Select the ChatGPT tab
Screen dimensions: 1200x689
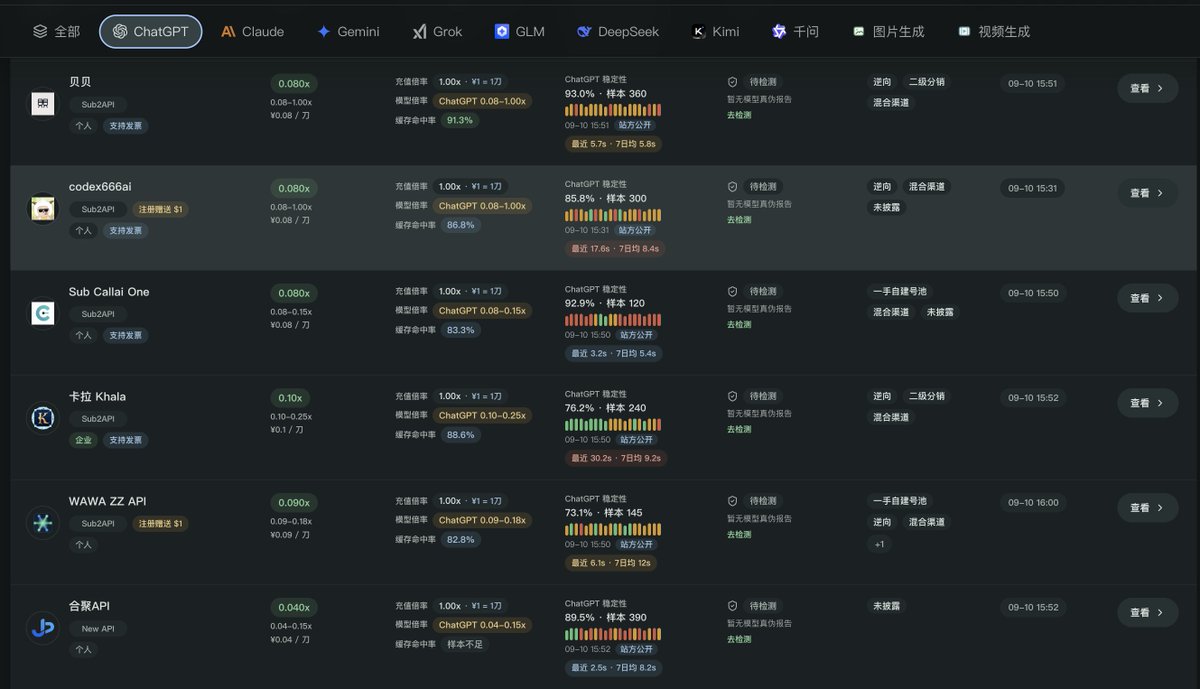click(x=151, y=31)
